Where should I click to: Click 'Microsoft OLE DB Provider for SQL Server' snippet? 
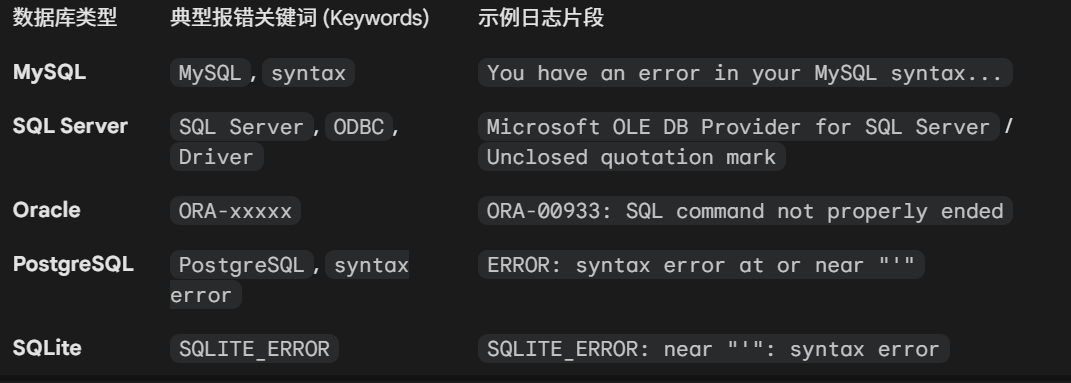pos(739,127)
